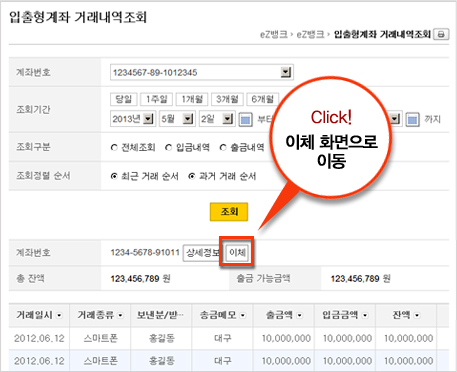Click the yellow 조회 button
Screen dimensions: 457x372
click(229, 212)
